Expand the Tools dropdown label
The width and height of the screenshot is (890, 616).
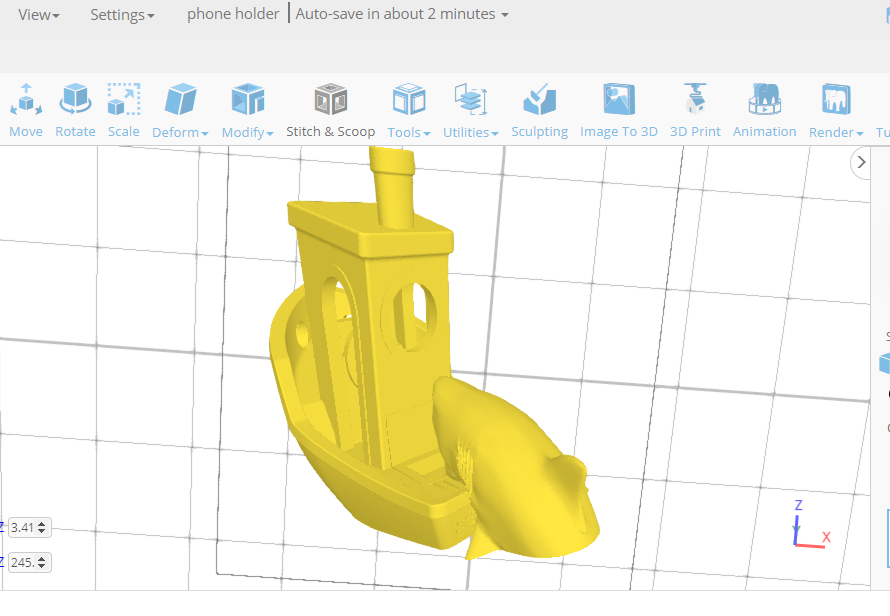pos(409,132)
